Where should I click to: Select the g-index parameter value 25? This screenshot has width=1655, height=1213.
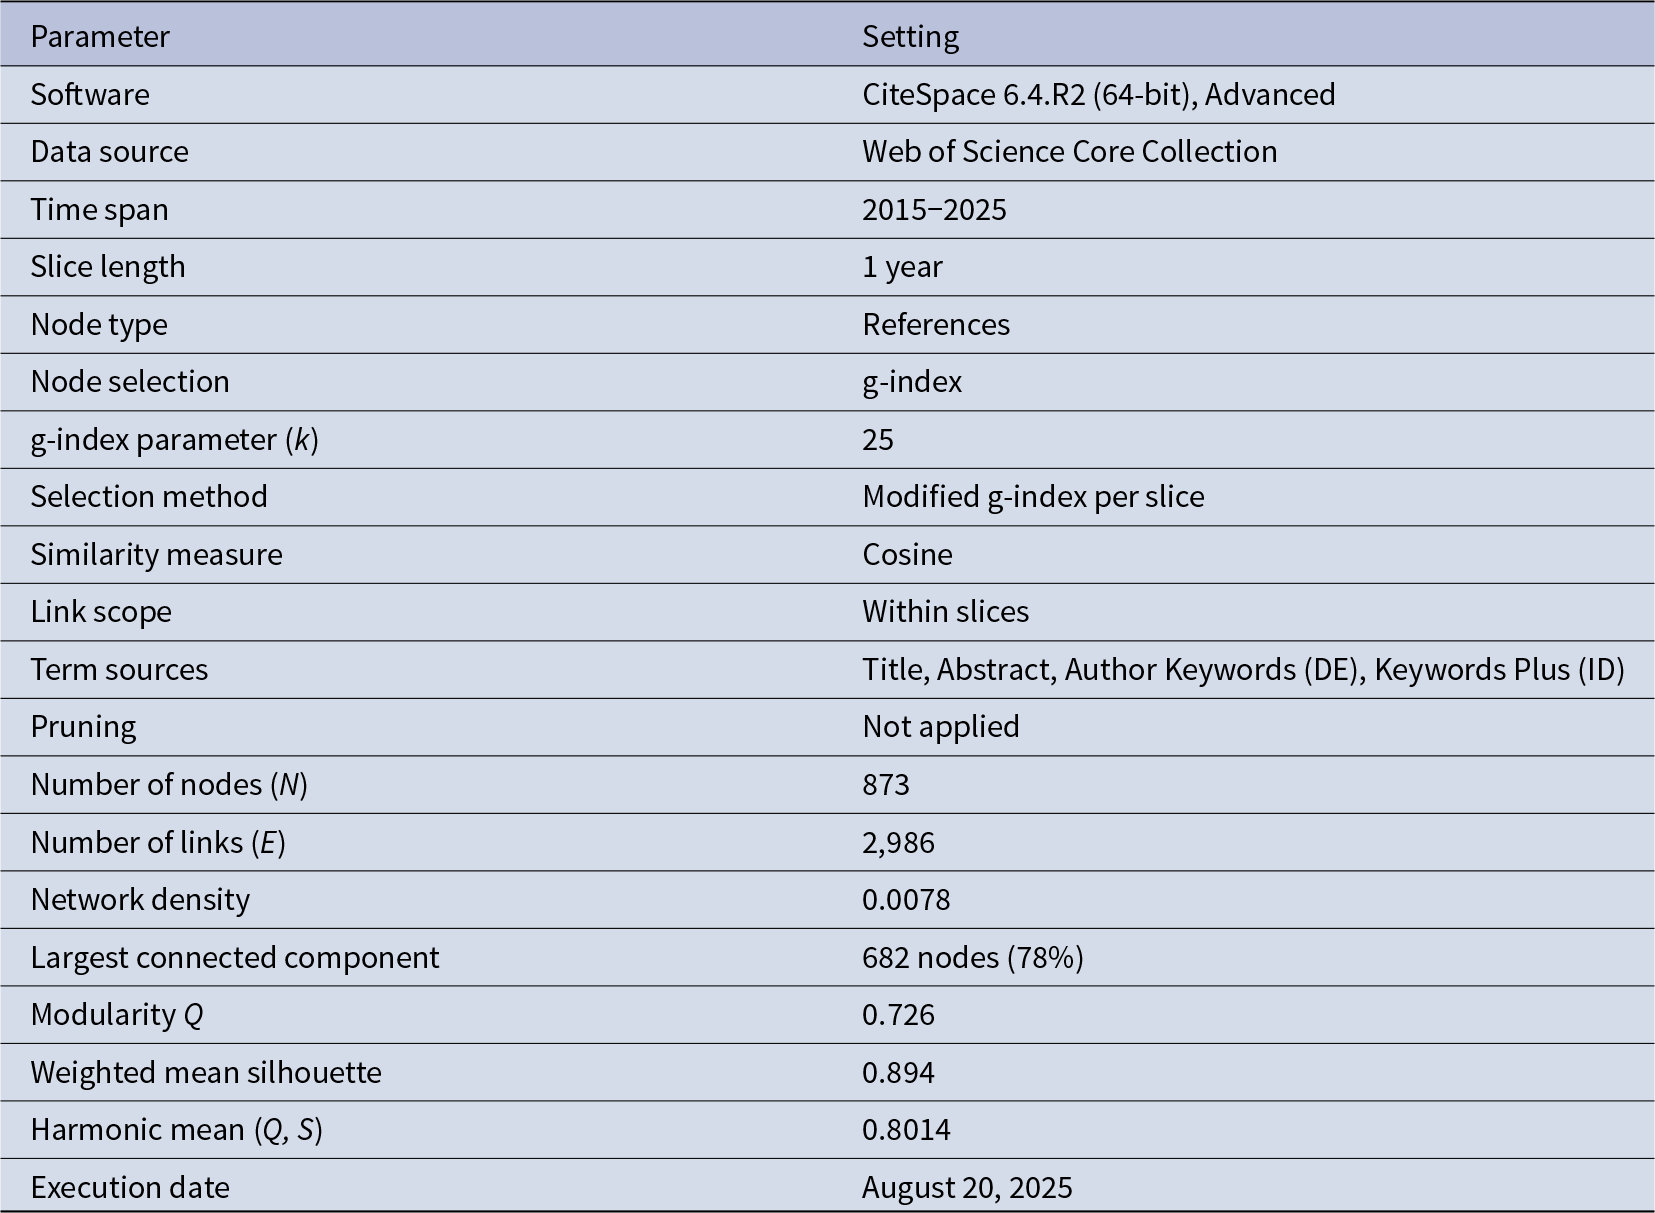point(878,439)
